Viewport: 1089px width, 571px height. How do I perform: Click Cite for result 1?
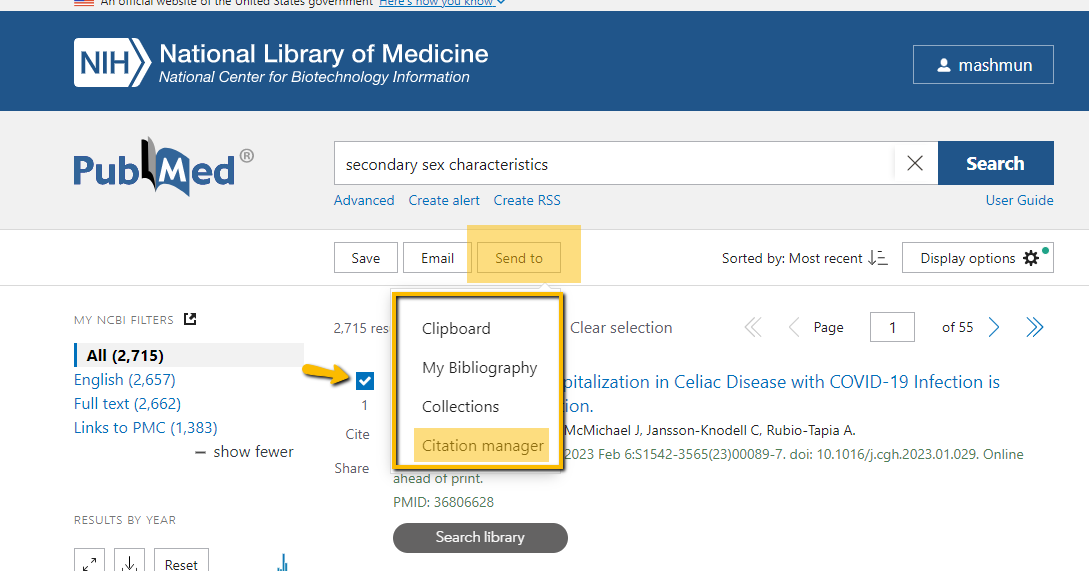point(358,434)
